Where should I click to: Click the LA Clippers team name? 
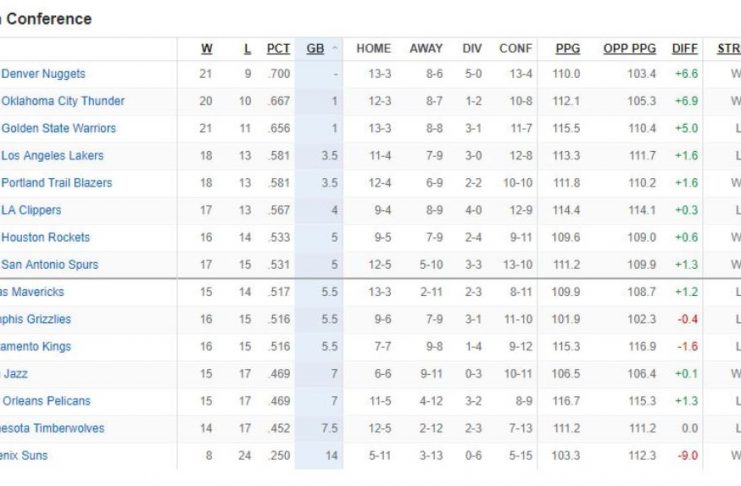pyautogui.click(x=31, y=210)
